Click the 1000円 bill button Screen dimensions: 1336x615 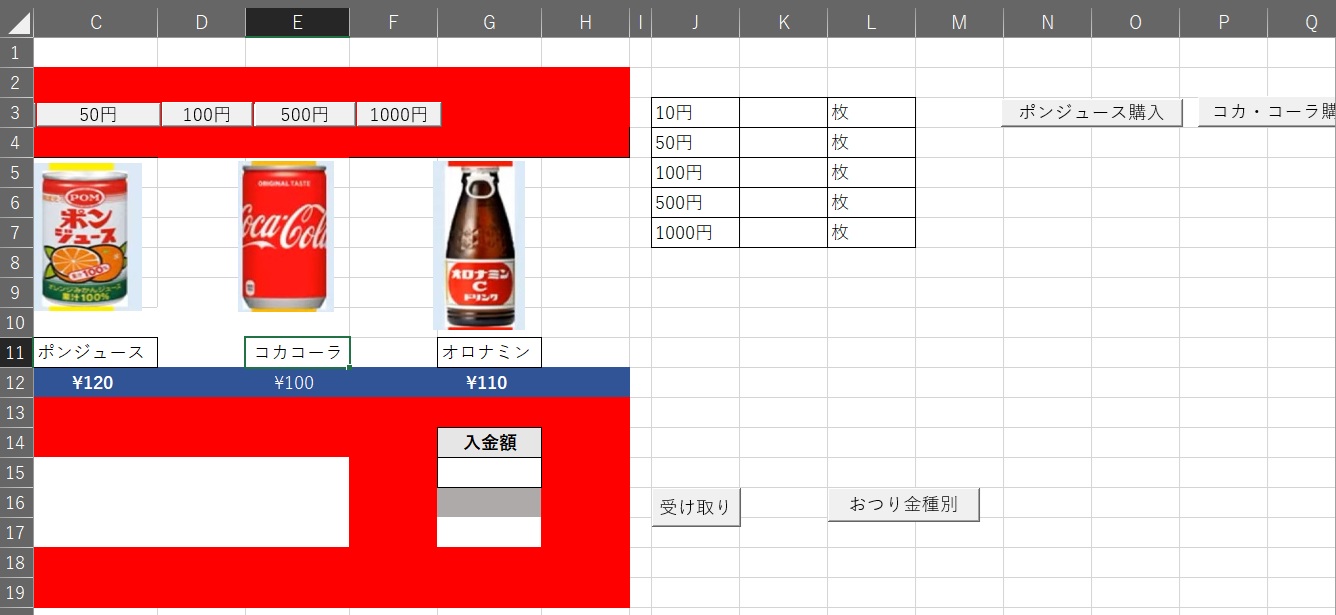tap(398, 115)
